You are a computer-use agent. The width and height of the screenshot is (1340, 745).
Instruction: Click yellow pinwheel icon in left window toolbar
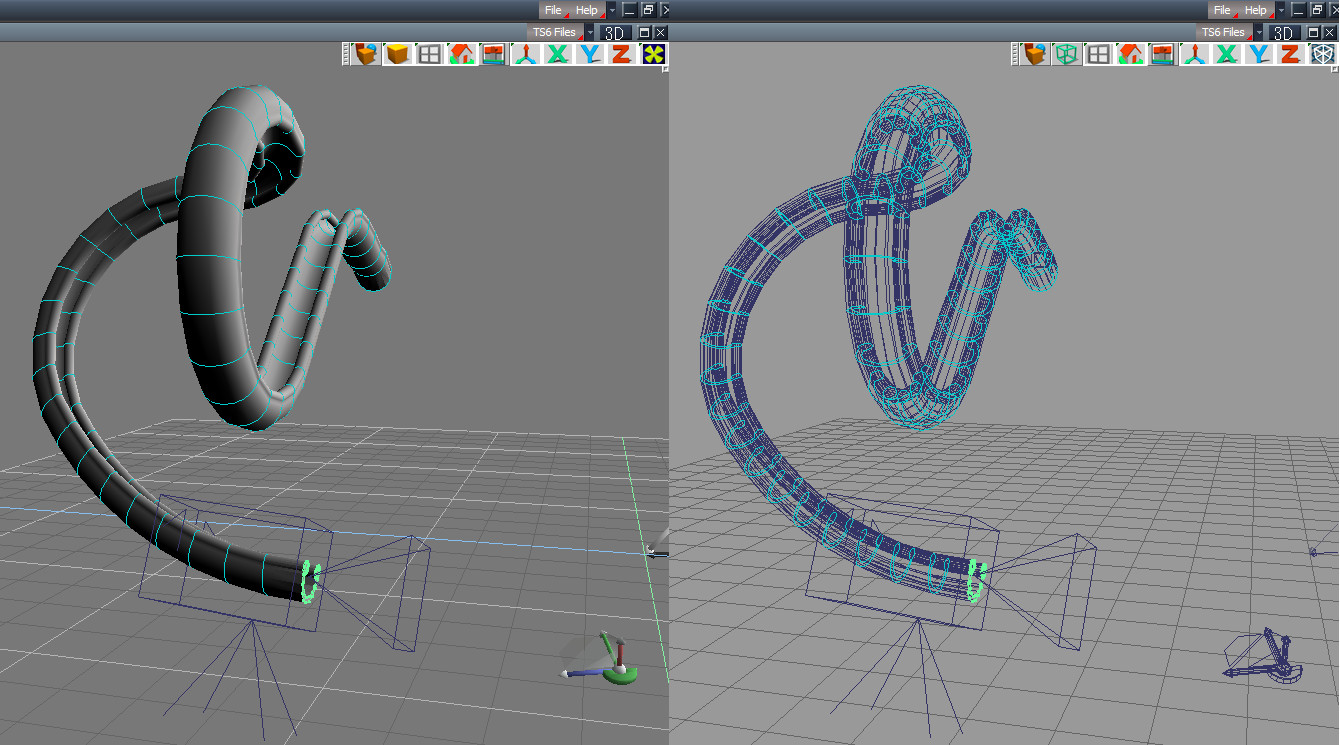[654, 54]
